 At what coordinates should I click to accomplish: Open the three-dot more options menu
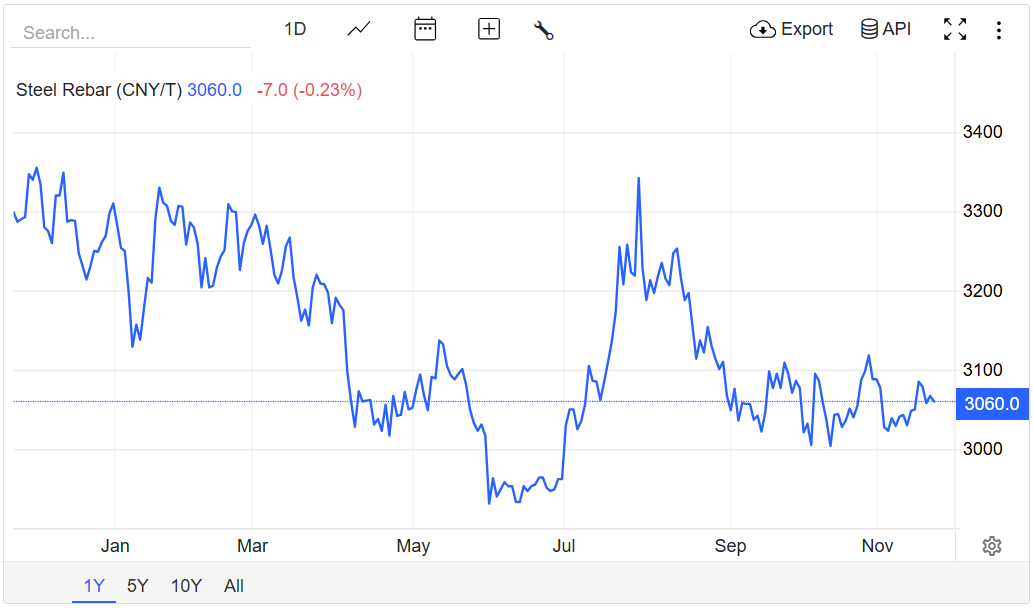click(x=998, y=30)
